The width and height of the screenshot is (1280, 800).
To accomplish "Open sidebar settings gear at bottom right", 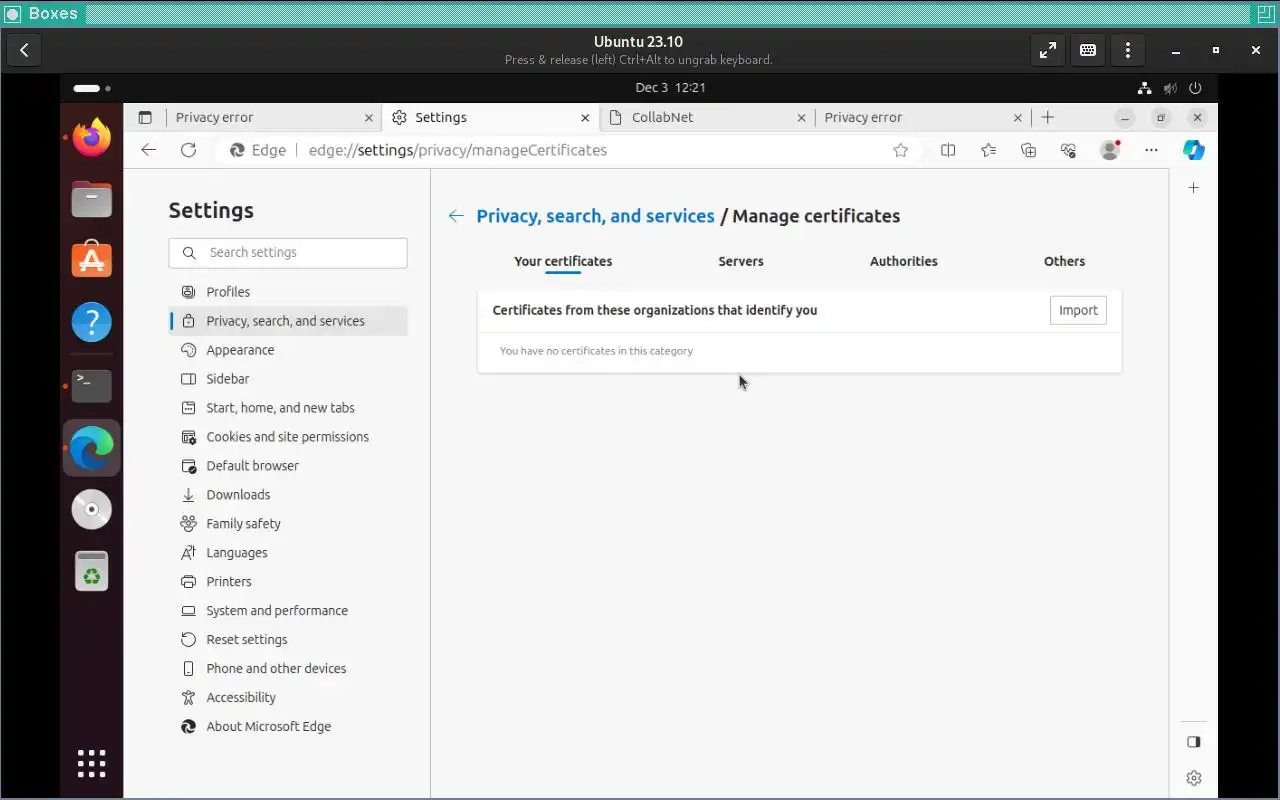I will tap(1193, 778).
